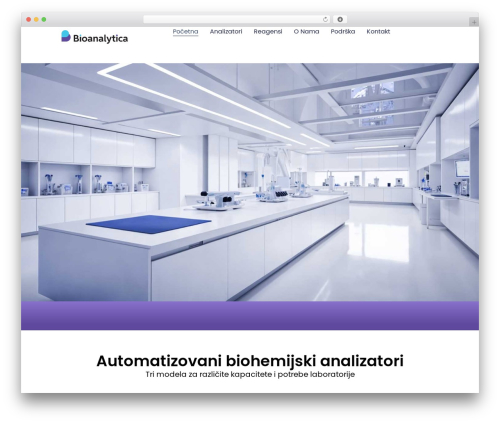500x423 pixels.
Task: Open the Analizatori menu item
Action: [x=226, y=32]
